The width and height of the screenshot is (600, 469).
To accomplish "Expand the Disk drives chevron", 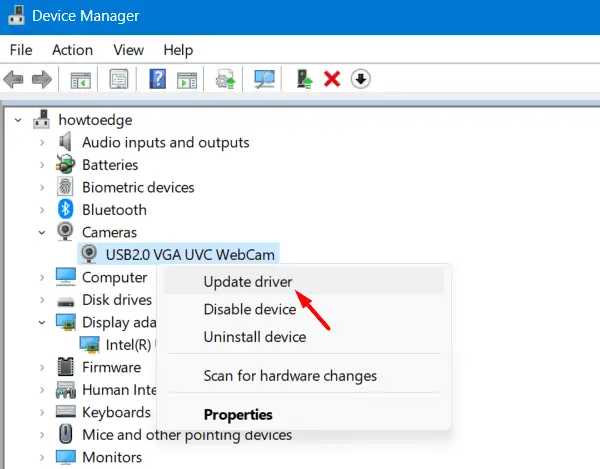I will coord(42,300).
